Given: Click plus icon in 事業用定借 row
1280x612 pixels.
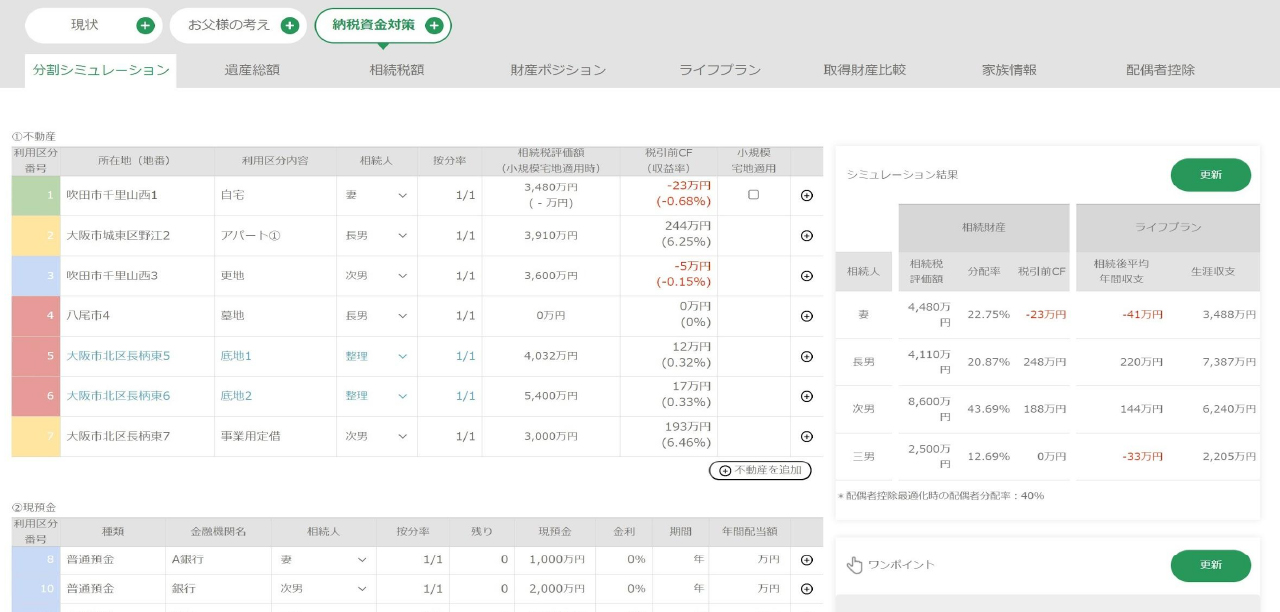Looking at the screenshot, I should pyautogui.click(x=807, y=436).
